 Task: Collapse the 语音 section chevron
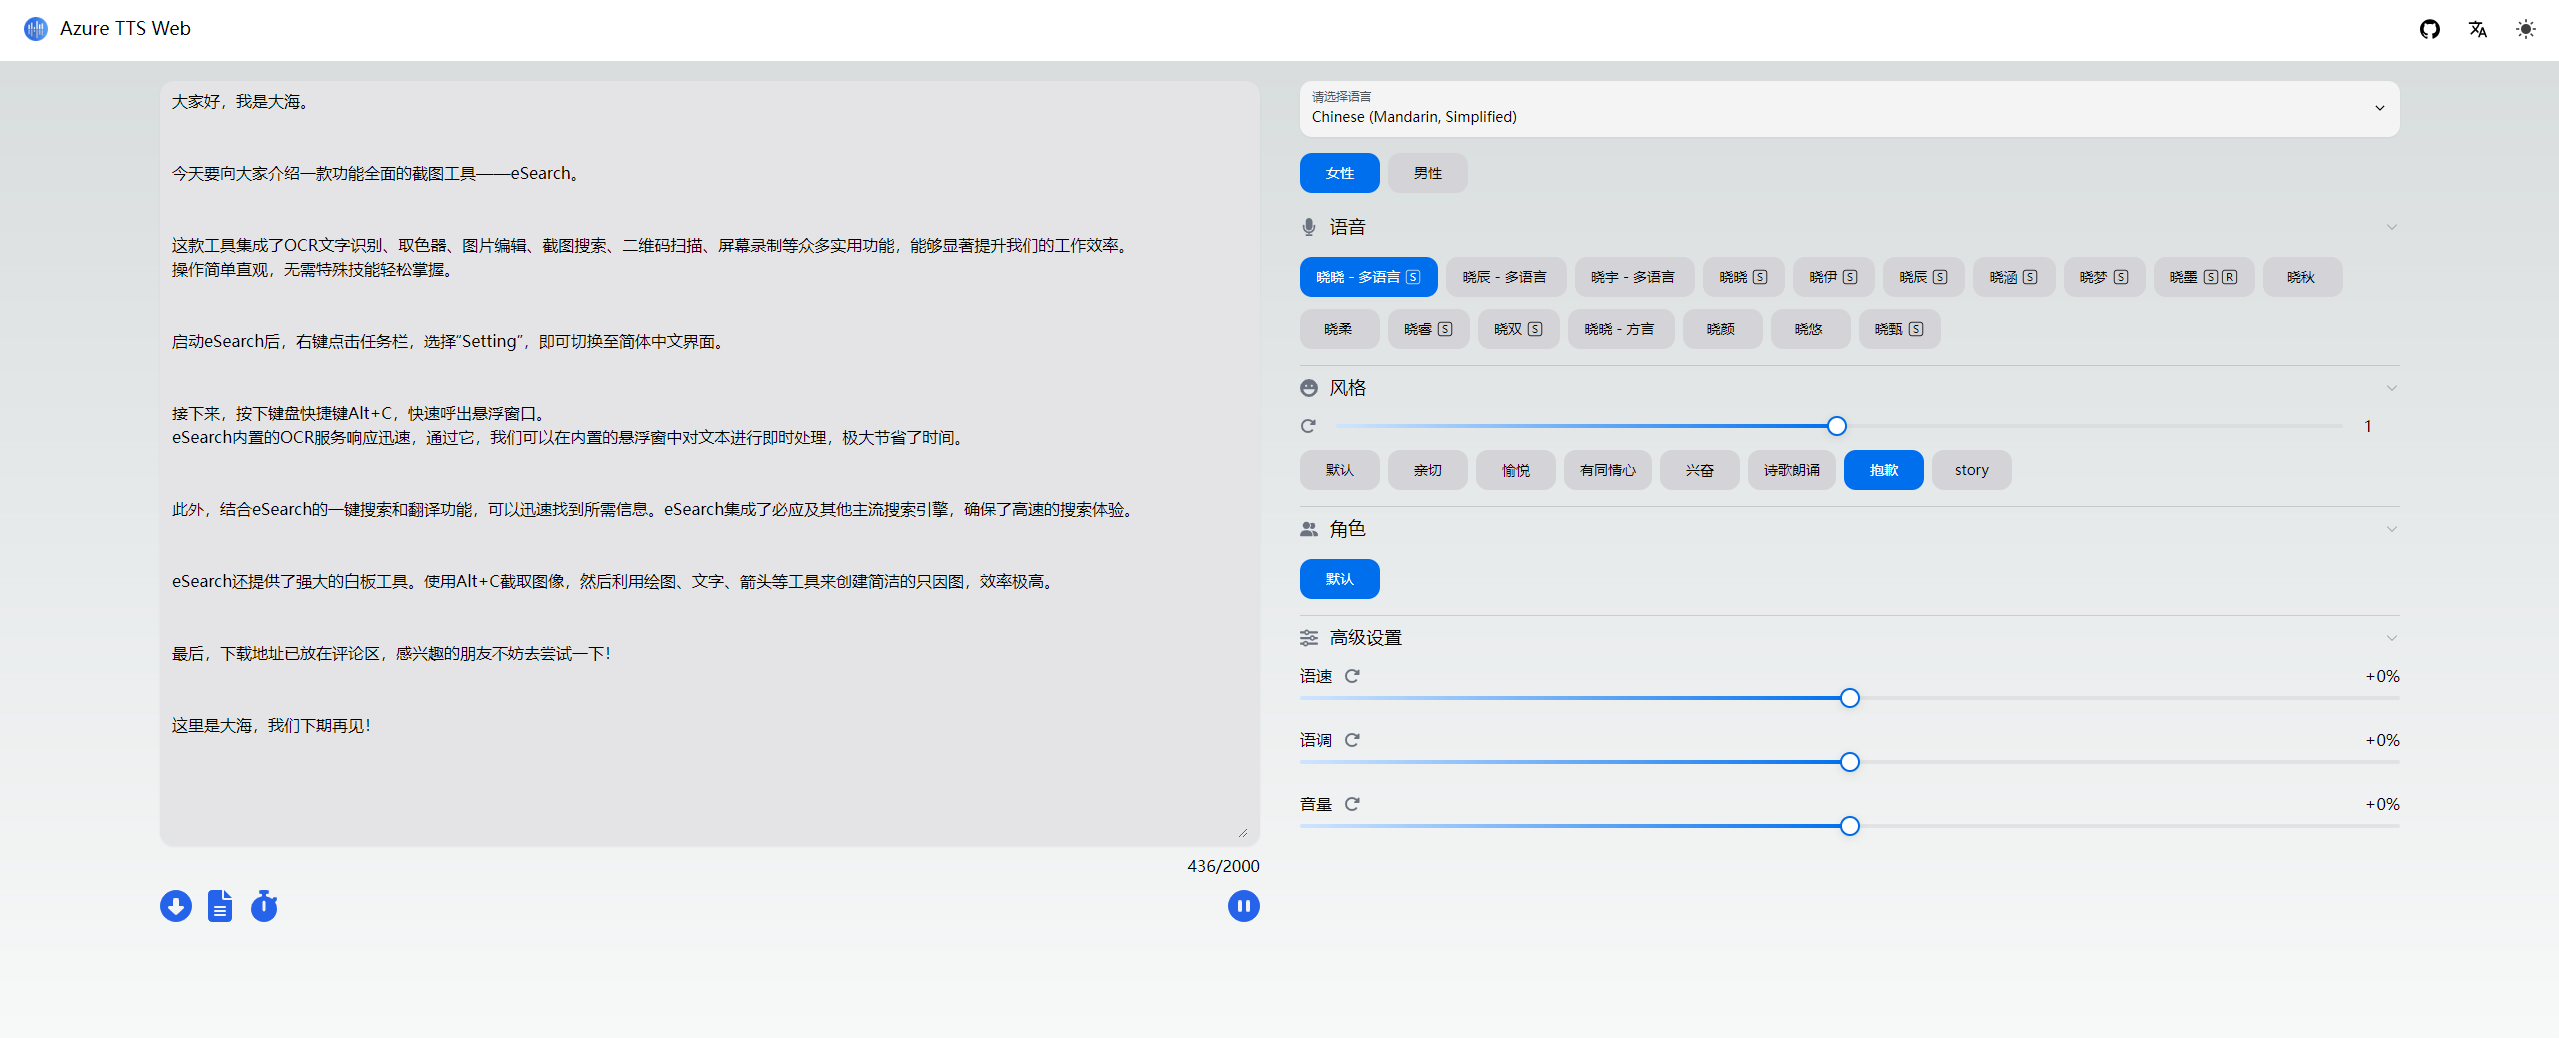[x=2391, y=227]
